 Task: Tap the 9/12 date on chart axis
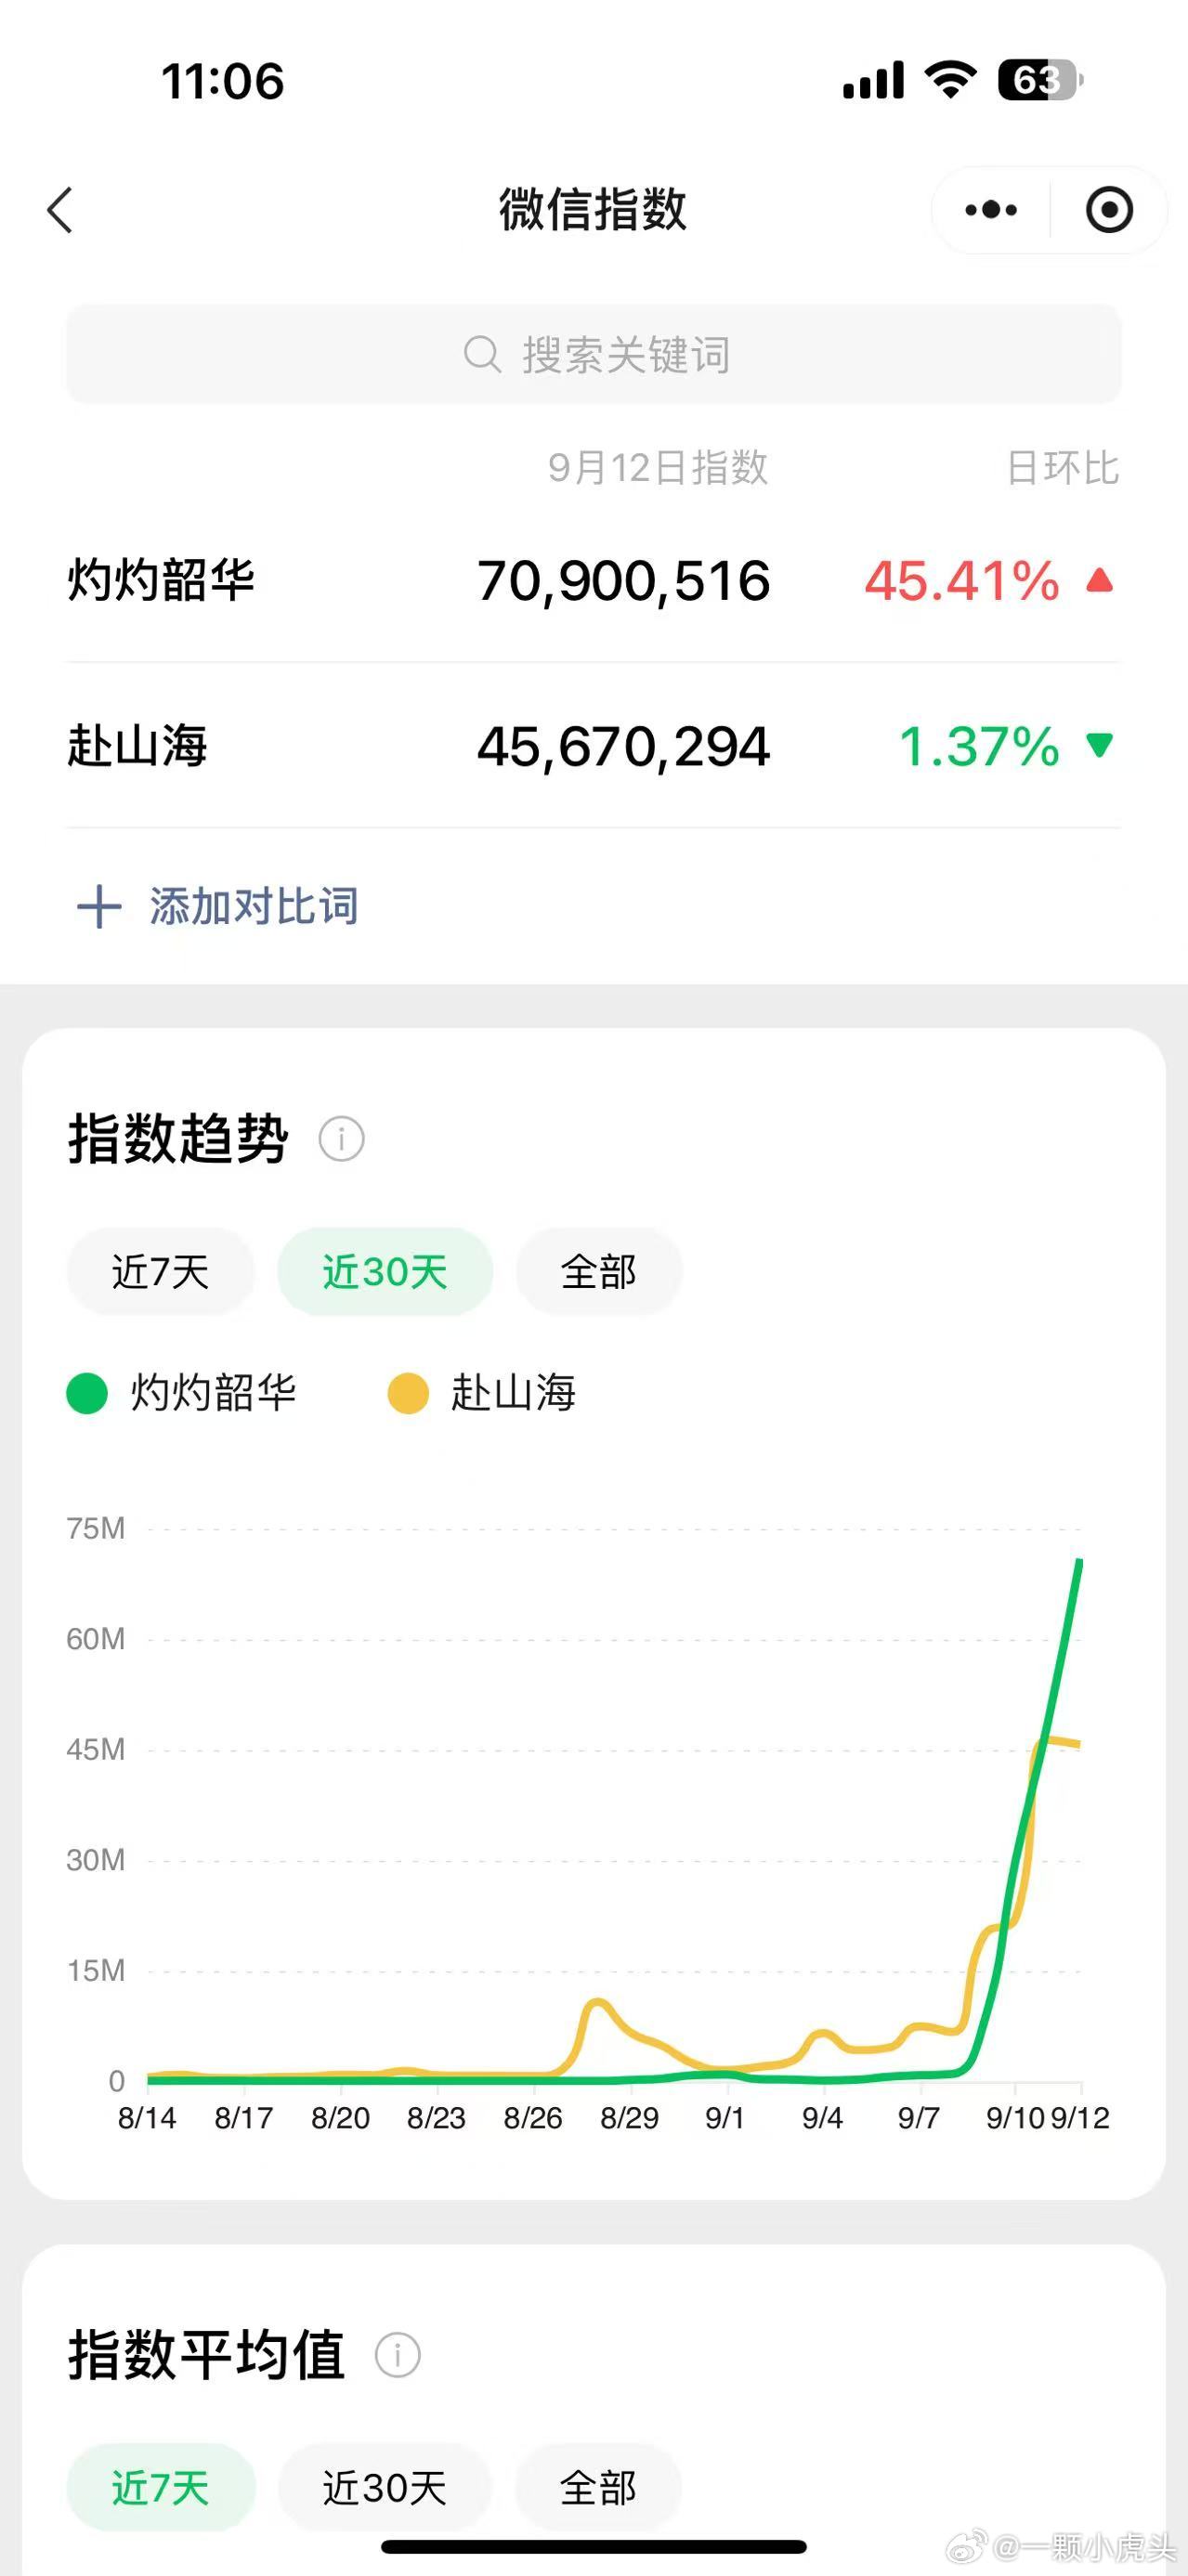tap(1081, 2118)
